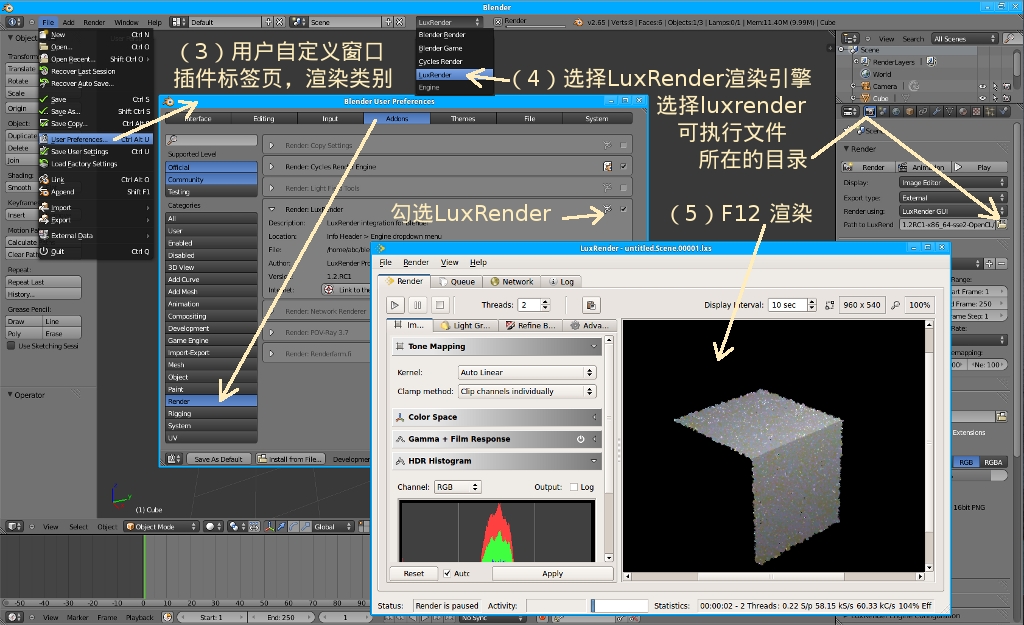Toggle the Cycles Render Engine addon checkbox

click(x=624, y=167)
